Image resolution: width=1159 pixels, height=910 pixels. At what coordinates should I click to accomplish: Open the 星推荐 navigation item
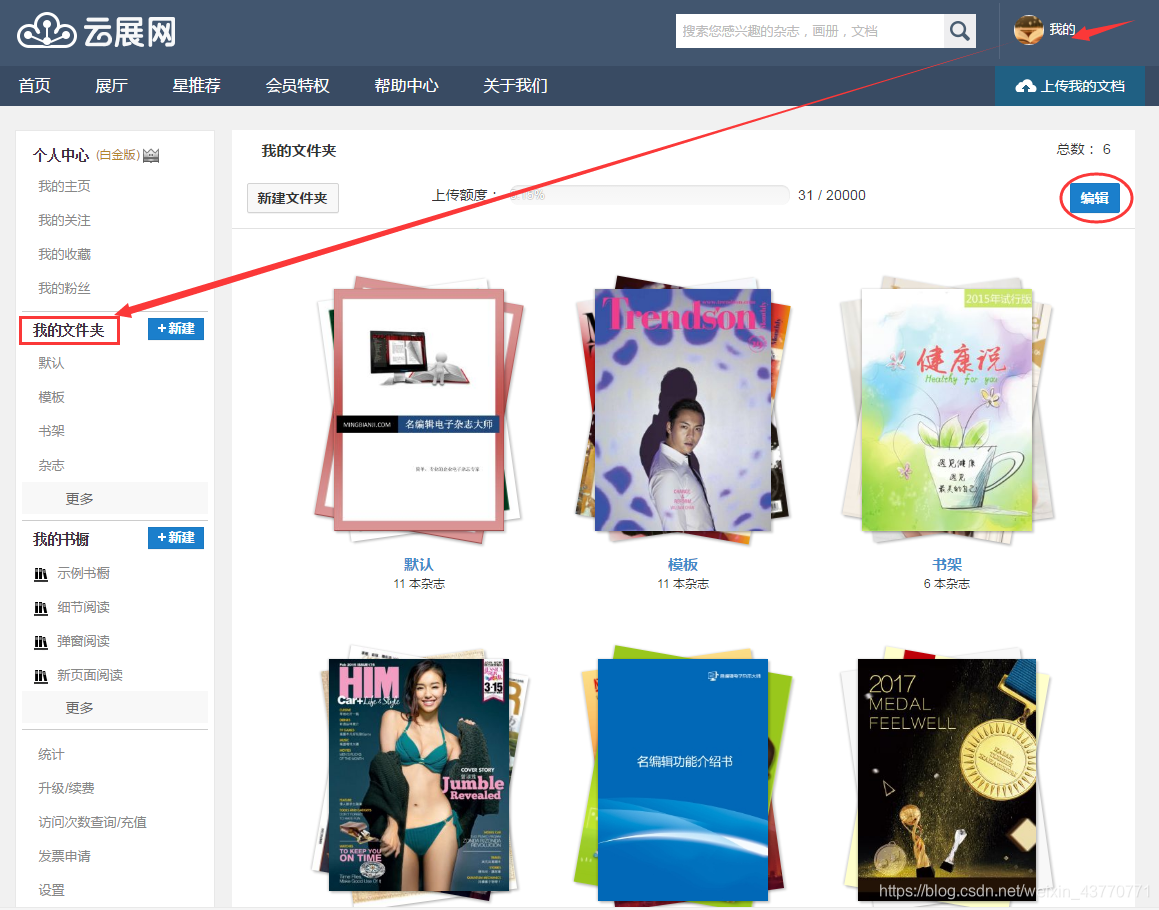pos(197,86)
